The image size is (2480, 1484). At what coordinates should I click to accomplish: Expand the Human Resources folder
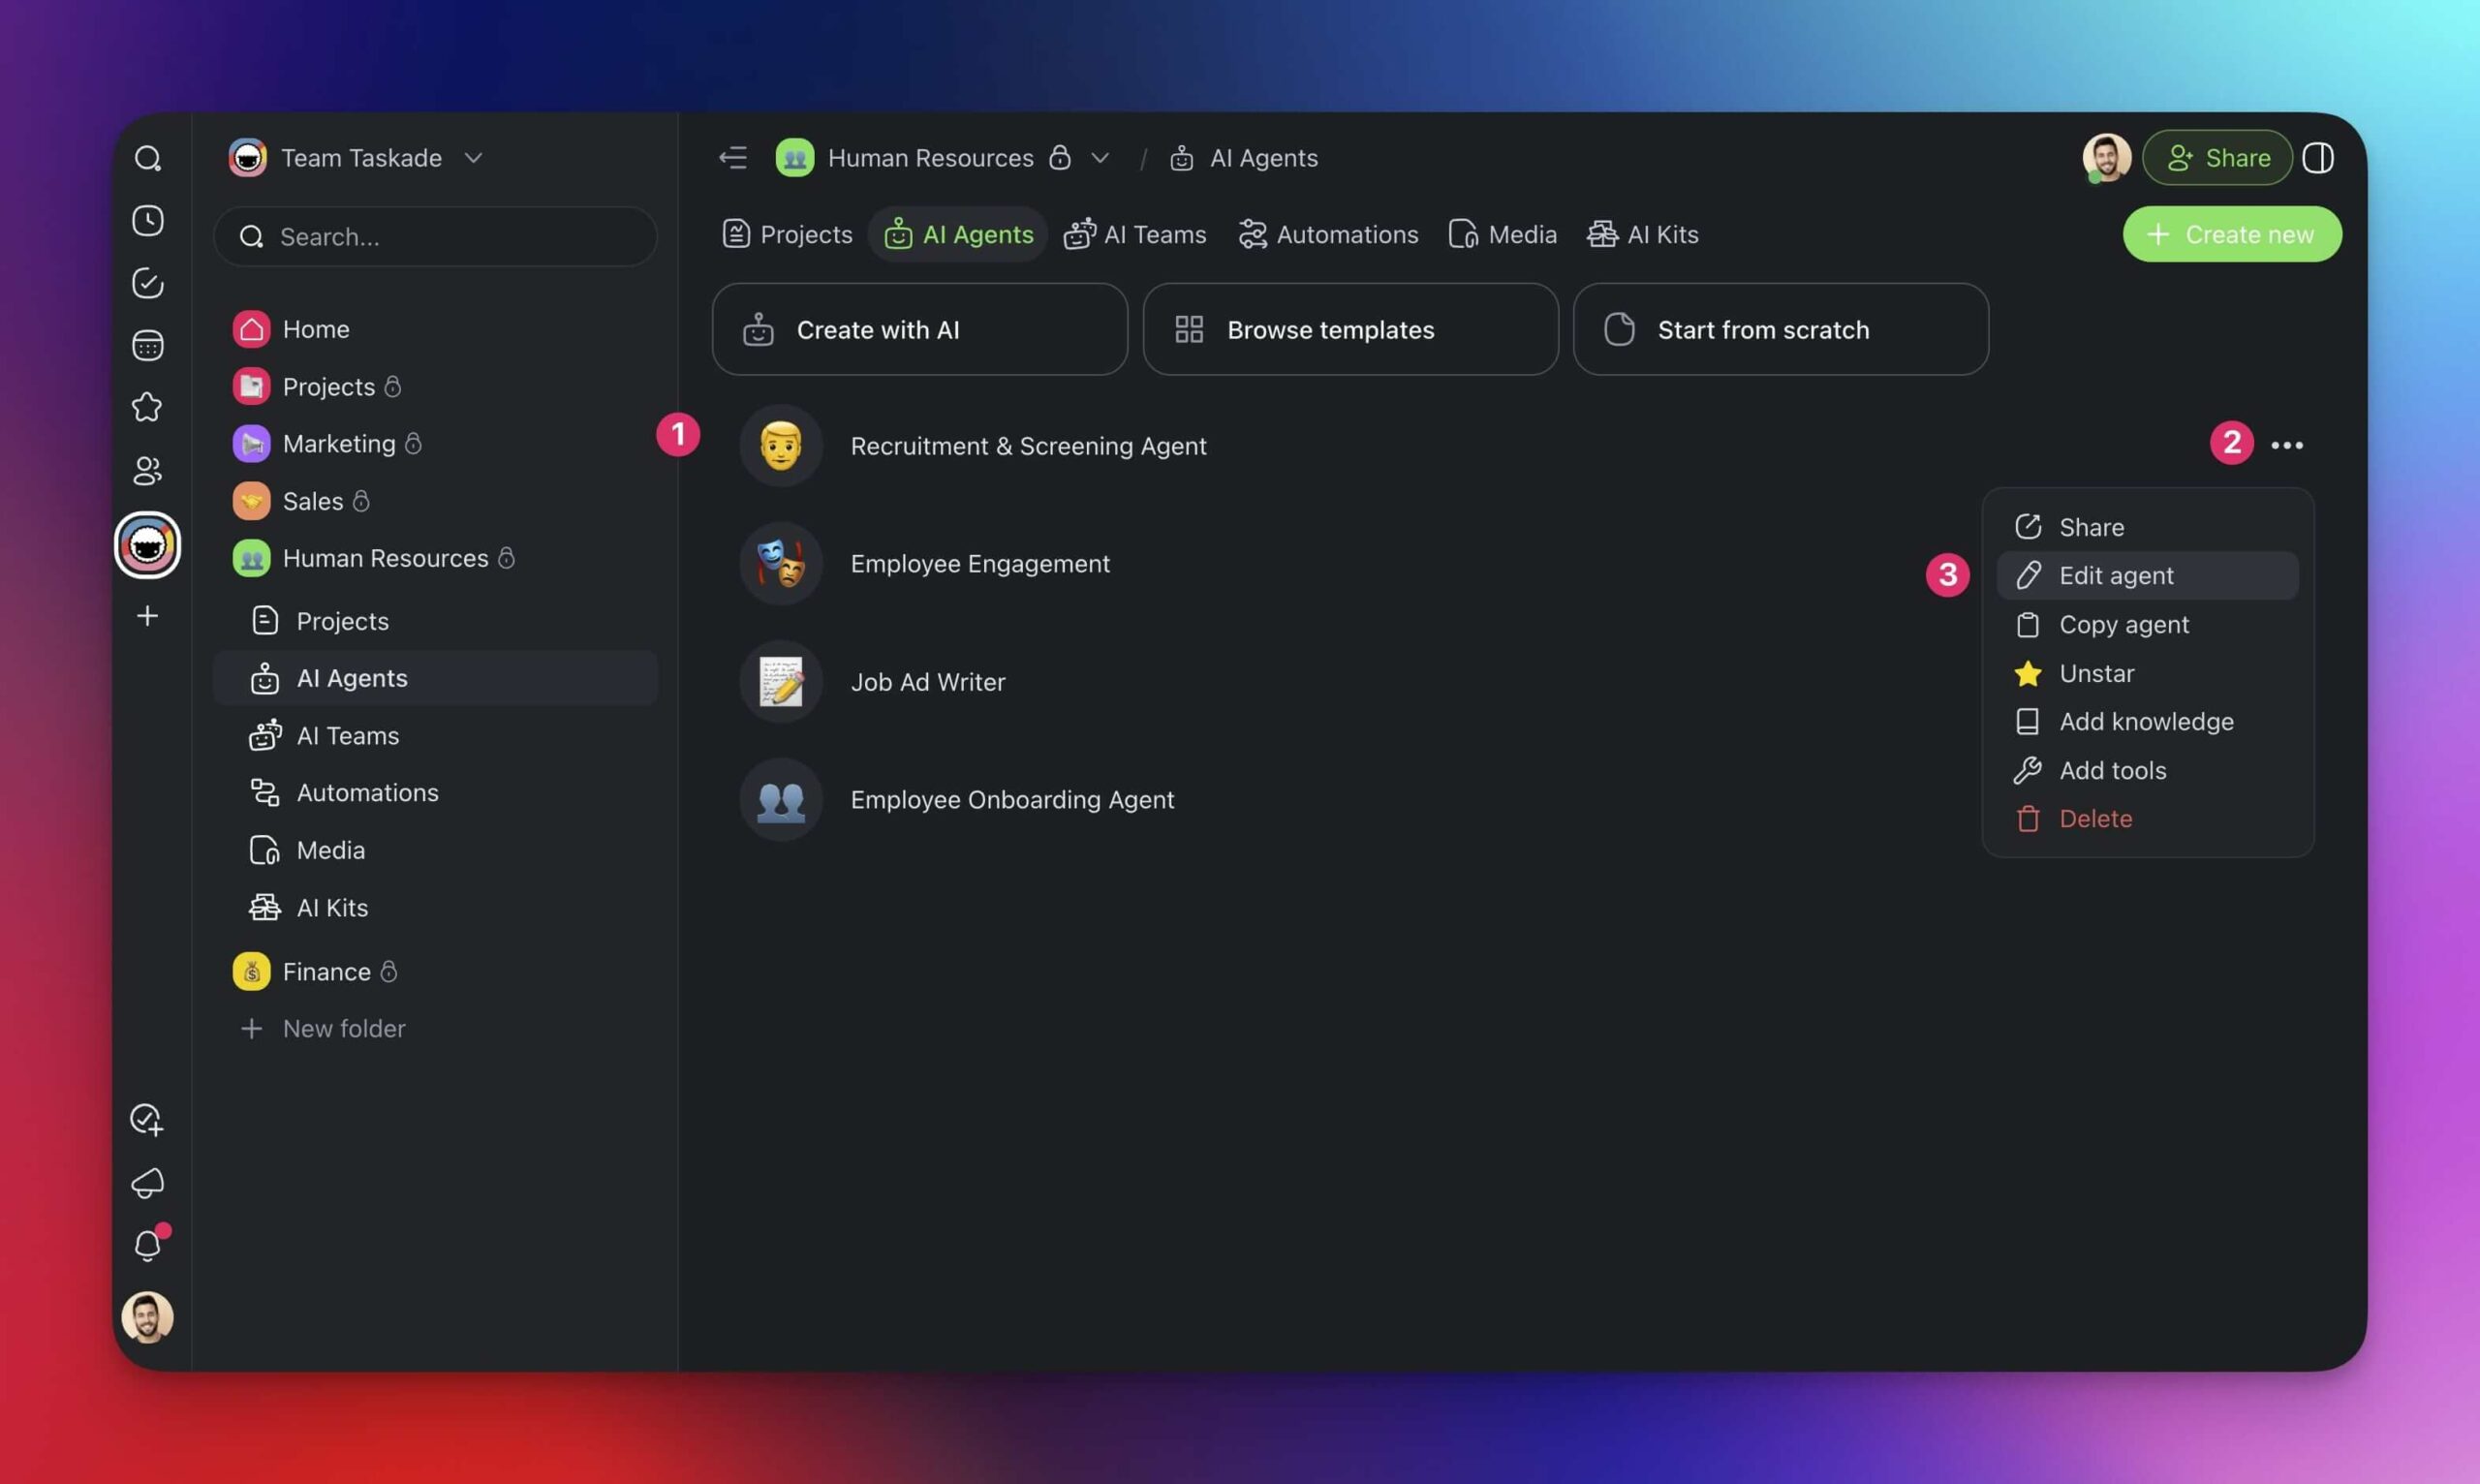coord(385,556)
